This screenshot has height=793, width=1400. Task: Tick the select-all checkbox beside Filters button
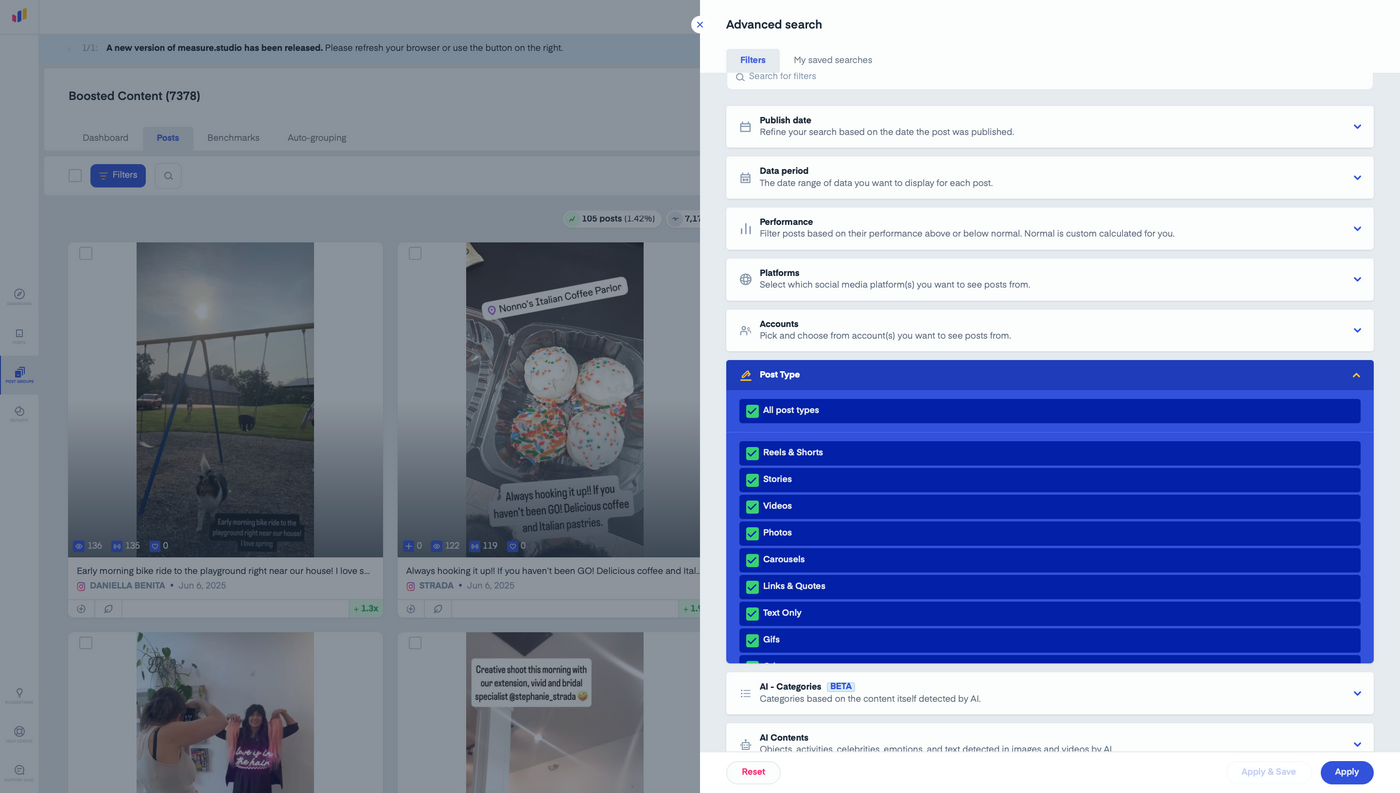point(75,176)
